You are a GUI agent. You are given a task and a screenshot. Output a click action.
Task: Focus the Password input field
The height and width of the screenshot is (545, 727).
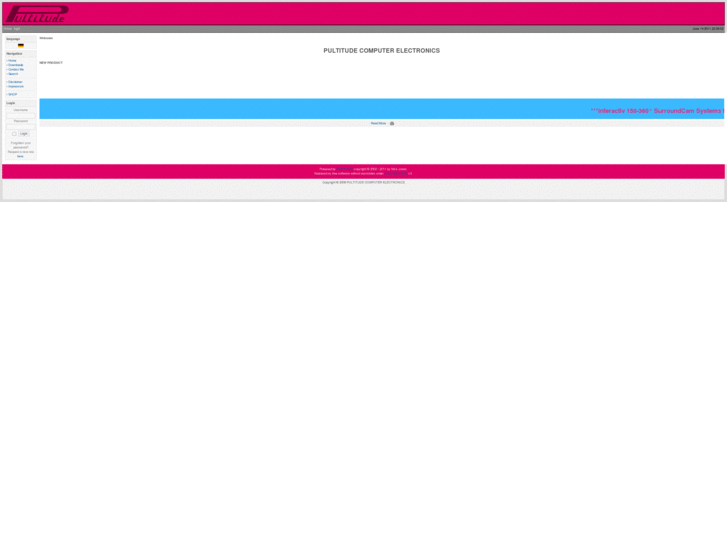pyautogui.click(x=21, y=127)
